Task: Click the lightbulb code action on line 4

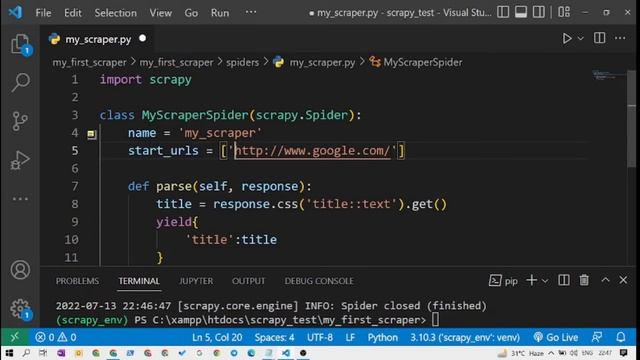Action: 91,134
